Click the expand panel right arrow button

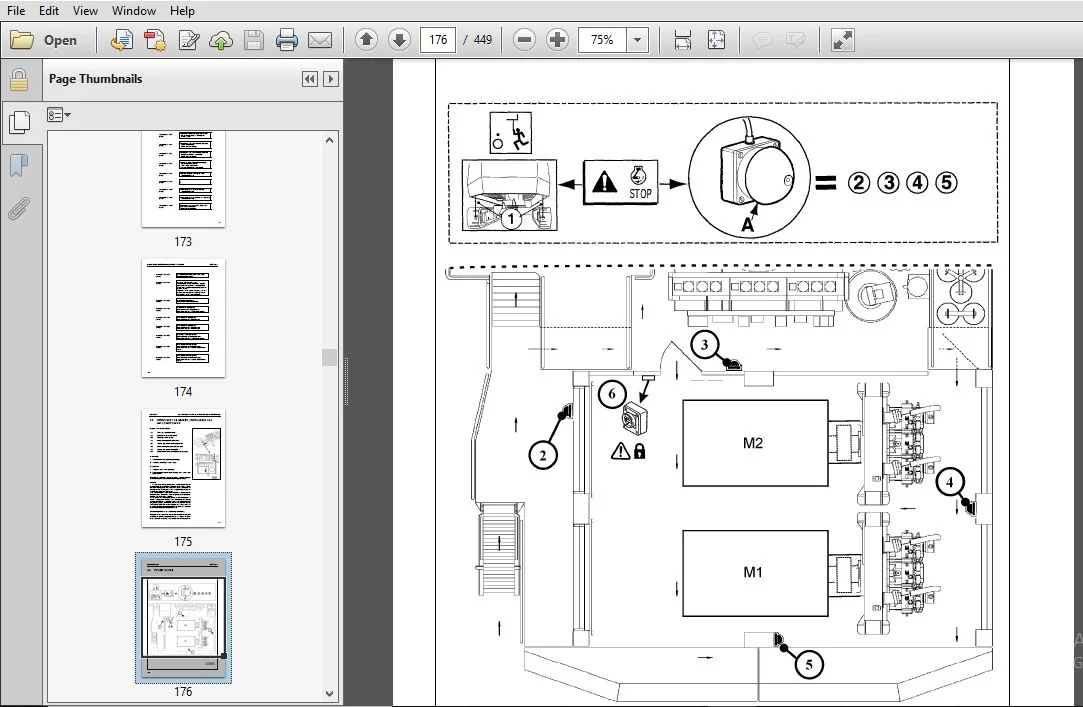click(x=331, y=79)
